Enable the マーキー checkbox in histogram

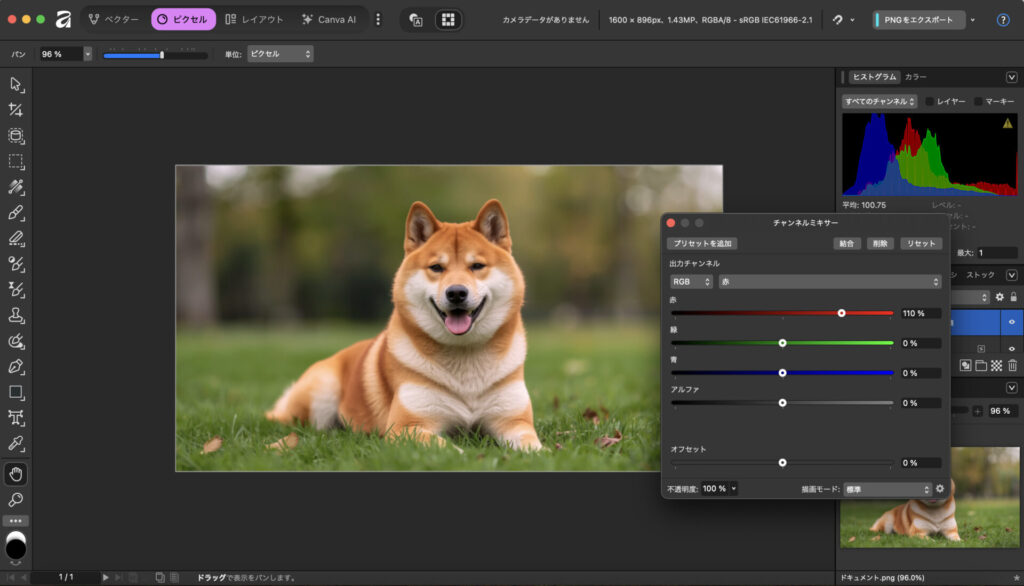[979, 101]
